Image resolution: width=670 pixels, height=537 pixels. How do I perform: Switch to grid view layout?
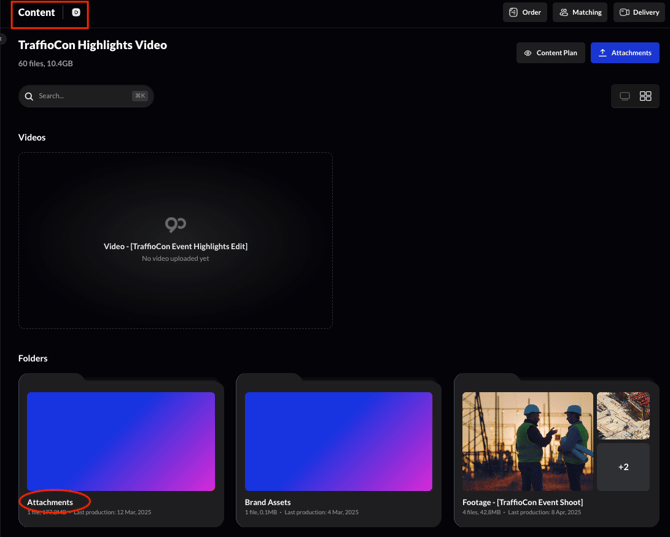pyautogui.click(x=646, y=96)
